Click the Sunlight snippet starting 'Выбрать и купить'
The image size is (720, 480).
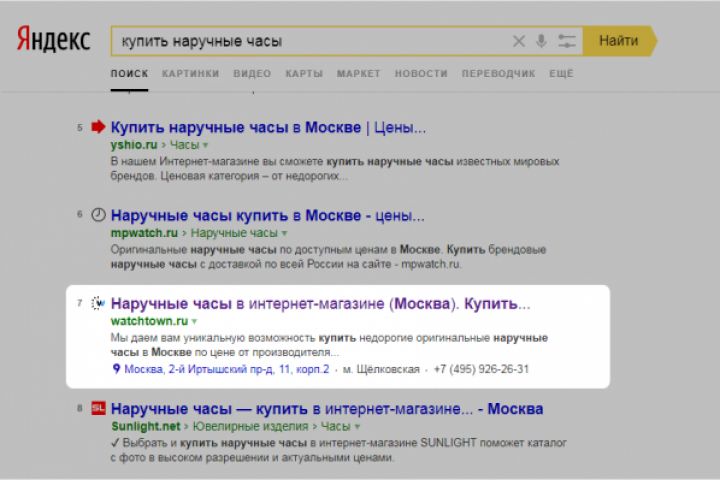click(x=339, y=450)
